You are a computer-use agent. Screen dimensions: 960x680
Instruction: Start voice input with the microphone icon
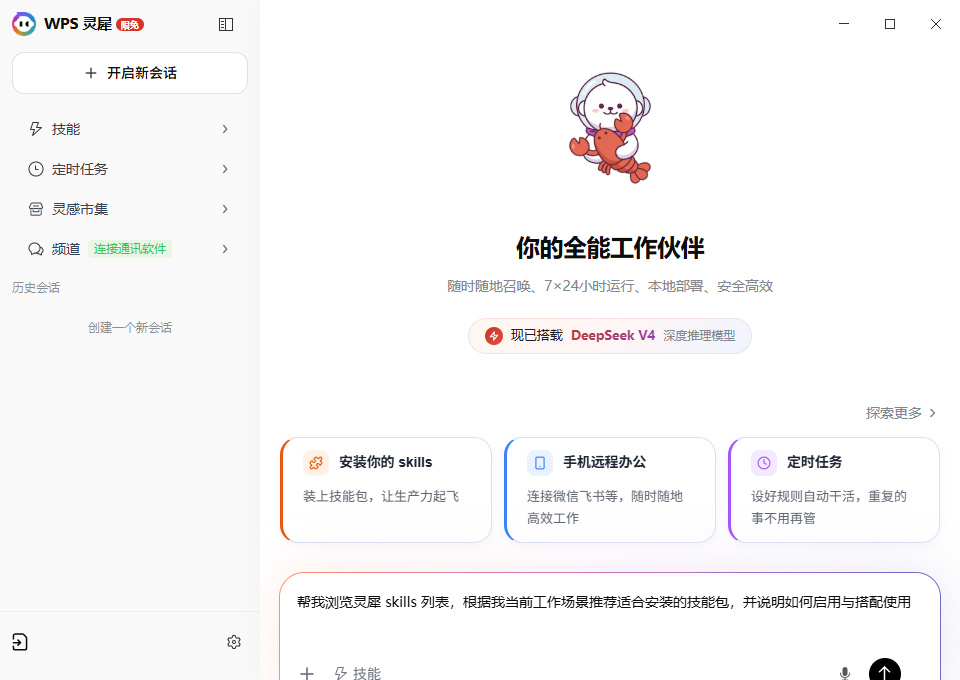tap(845, 673)
